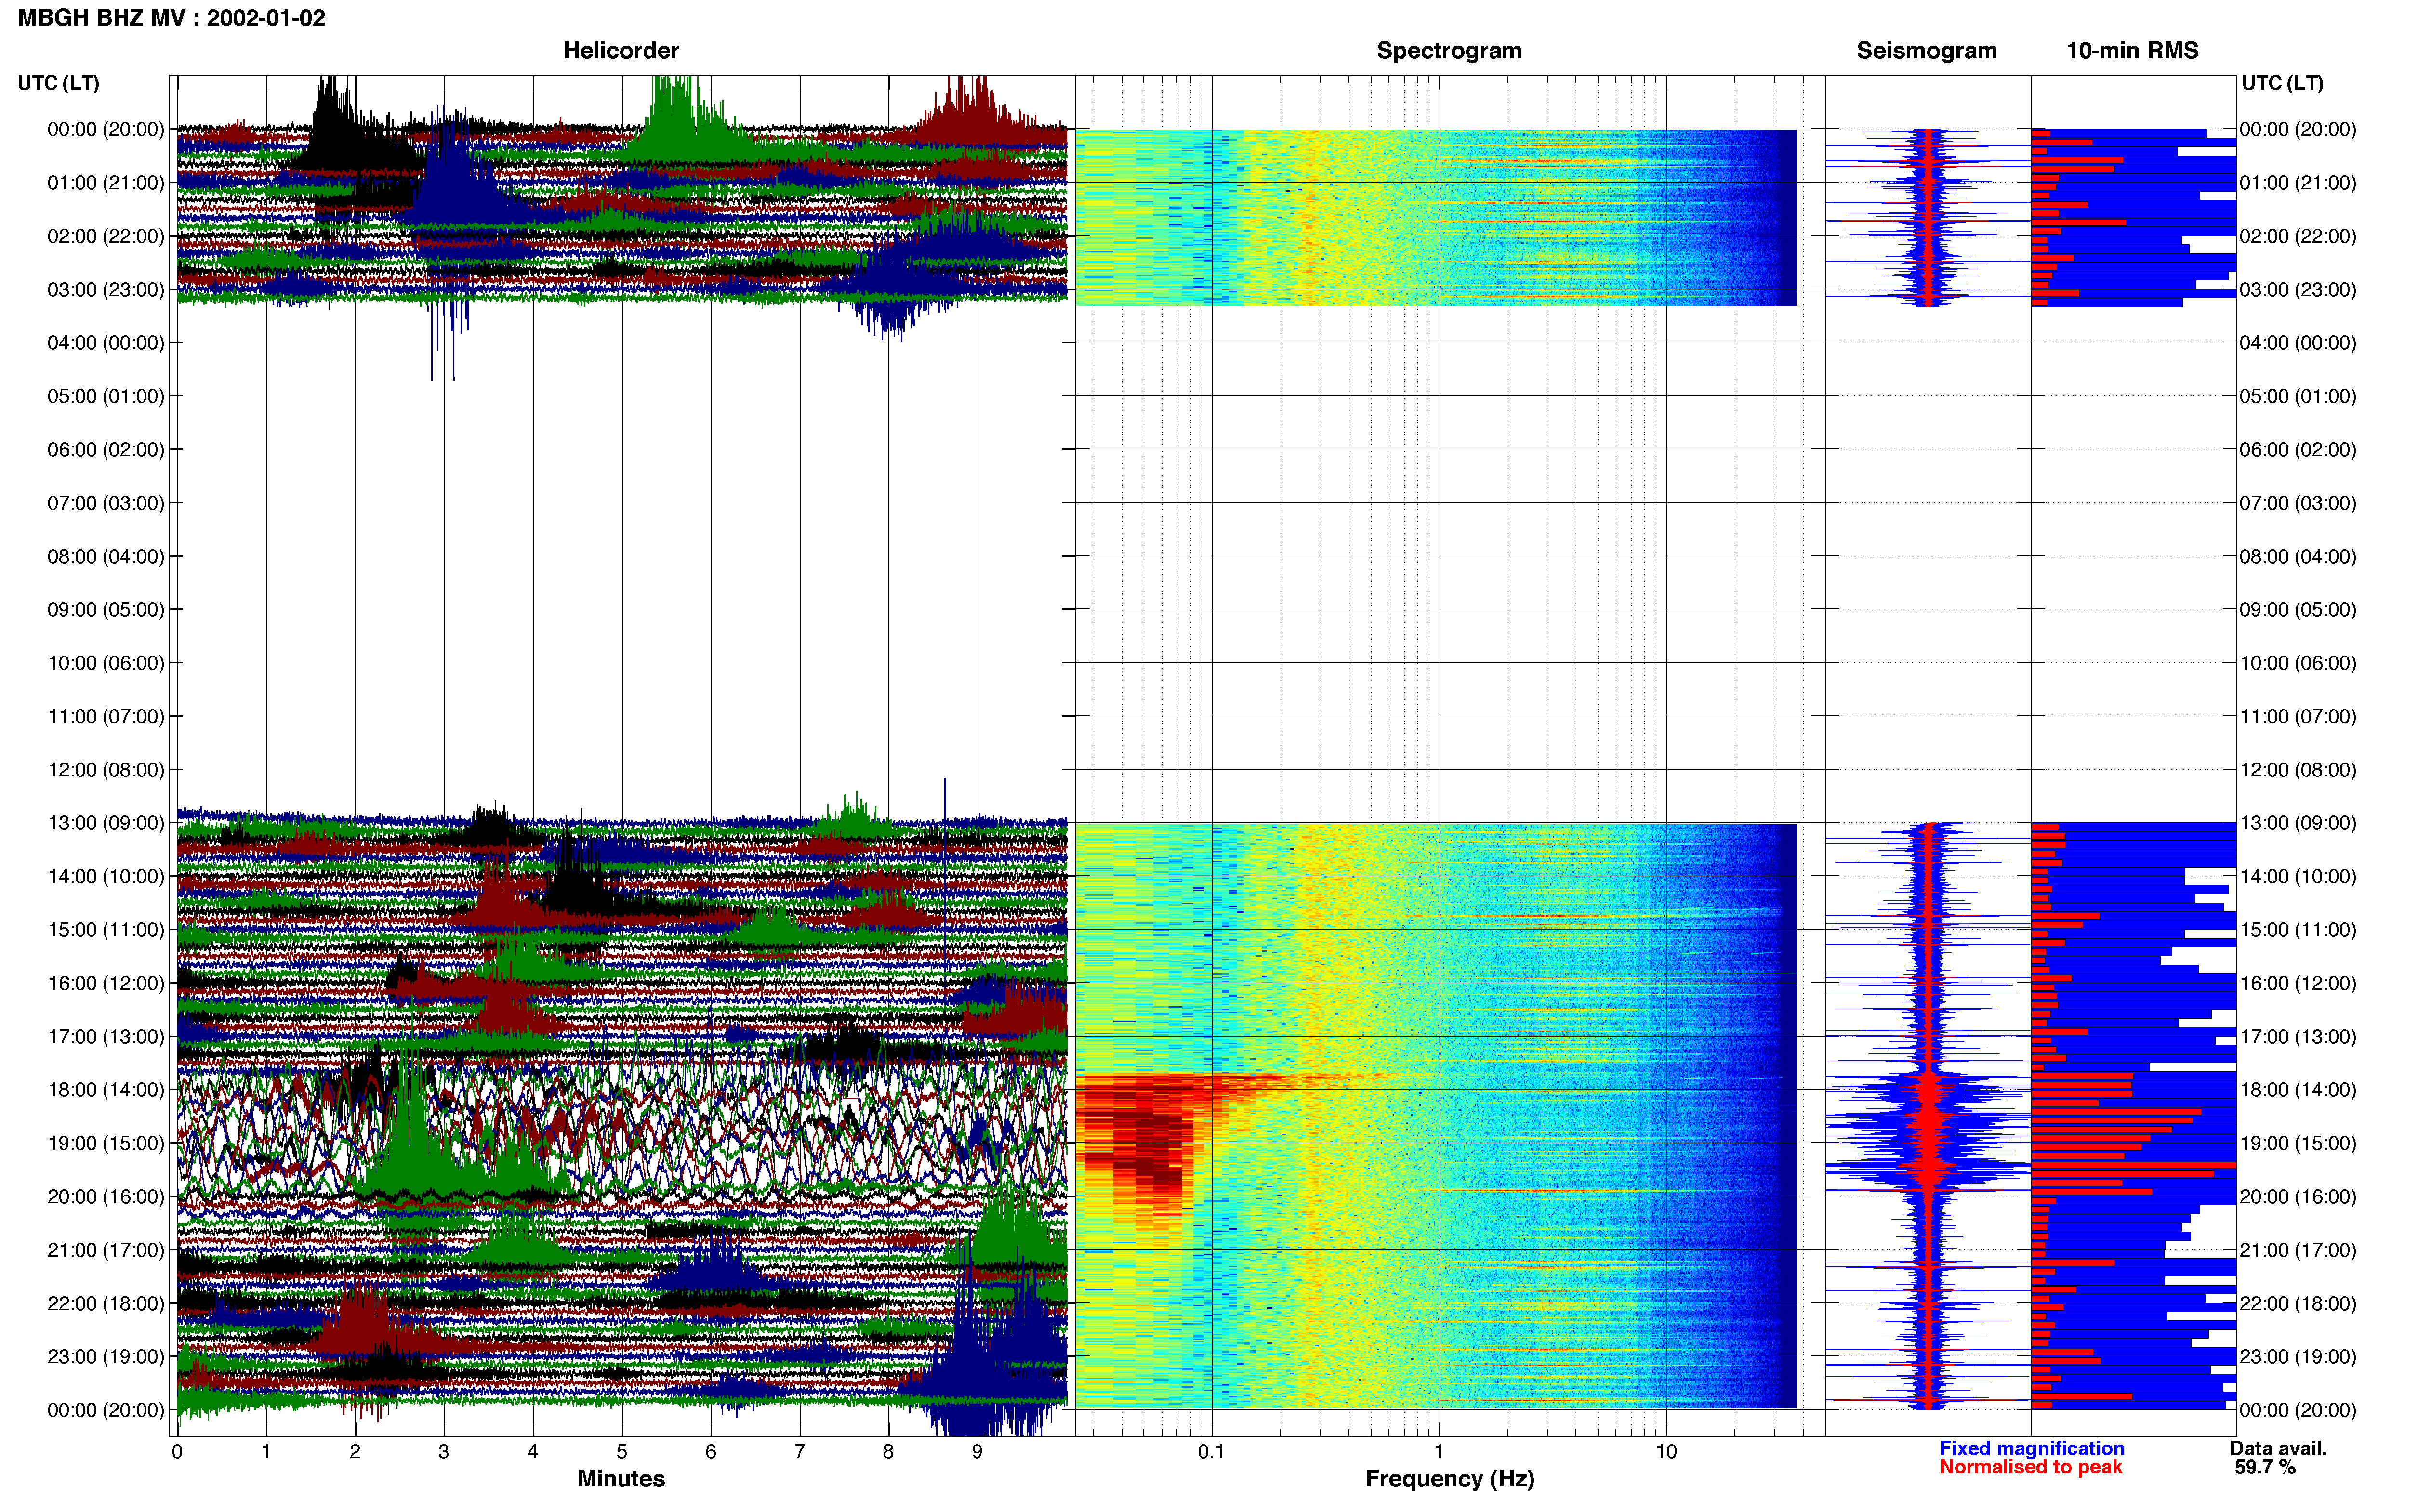The image size is (2418, 1512).
Task: Click frequency tick label 0.1
Action: 1211,1452
